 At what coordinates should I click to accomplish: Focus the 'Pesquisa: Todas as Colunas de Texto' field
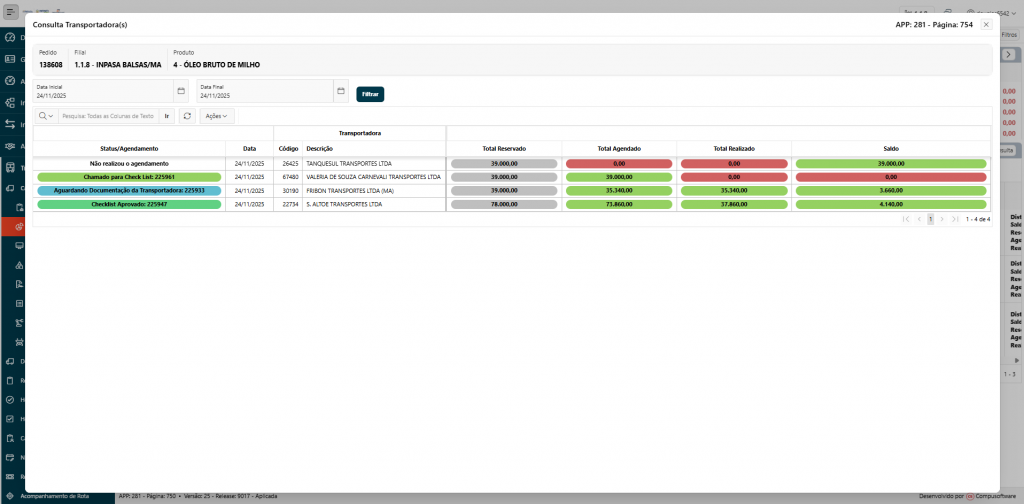tap(108, 116)
